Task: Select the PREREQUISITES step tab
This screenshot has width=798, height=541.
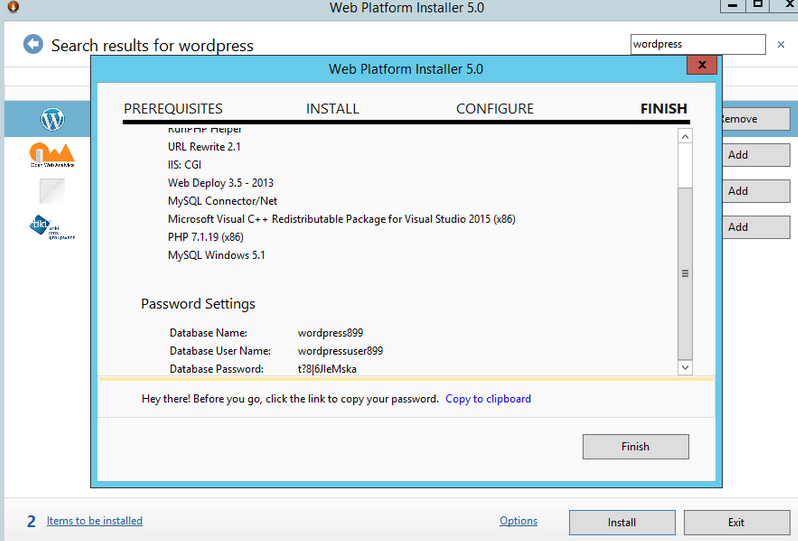Action: click(173, 108)
